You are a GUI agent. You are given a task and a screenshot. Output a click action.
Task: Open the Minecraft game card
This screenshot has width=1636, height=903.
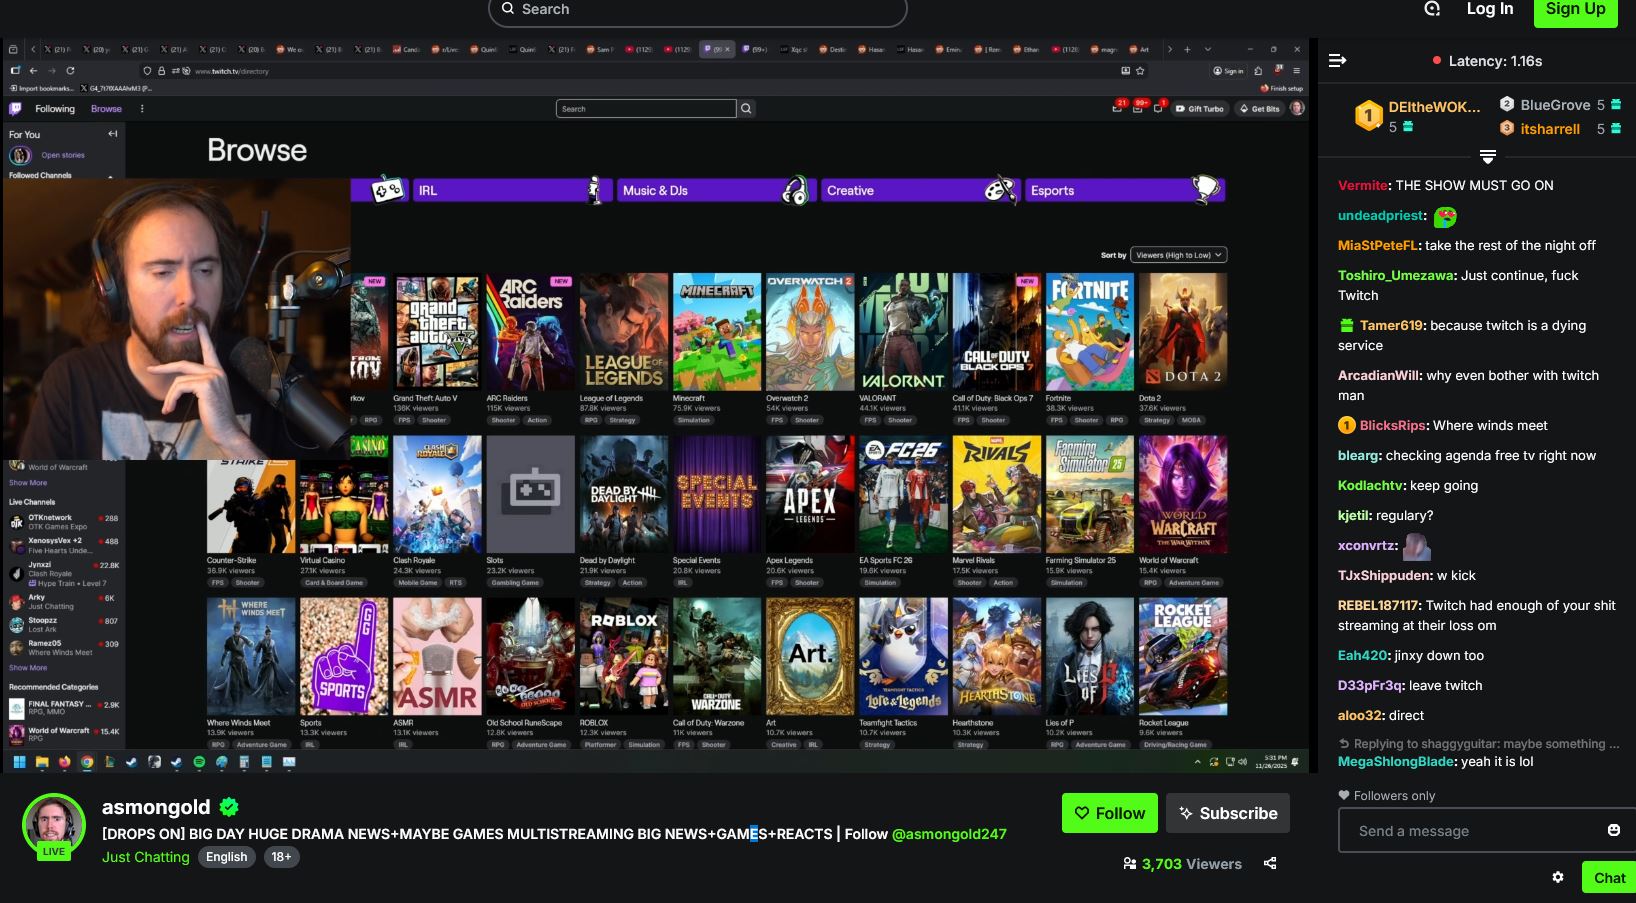[x=717, y=348]
